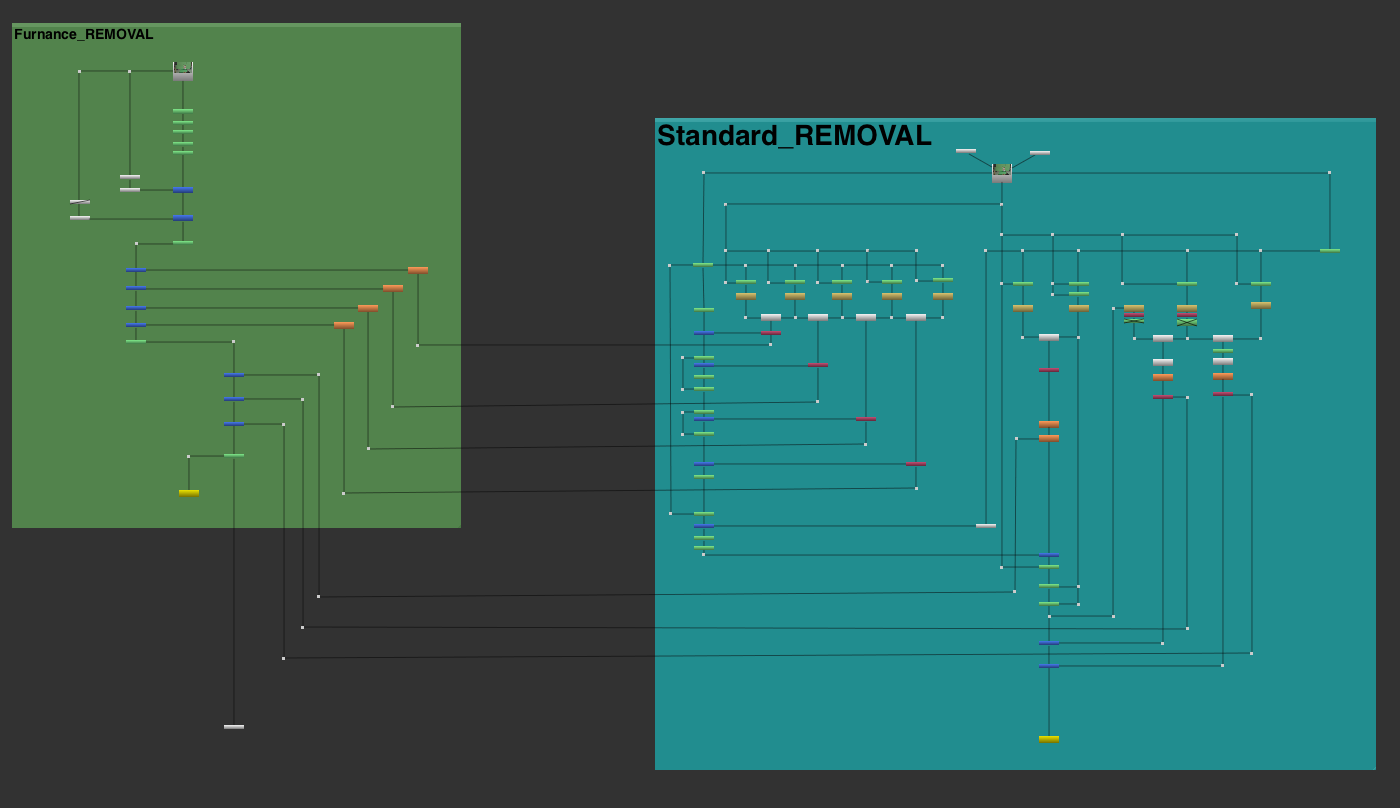
Task: Click the Read node thumbnail in Standard_REMOVAL
Action: pos(1002,173)
